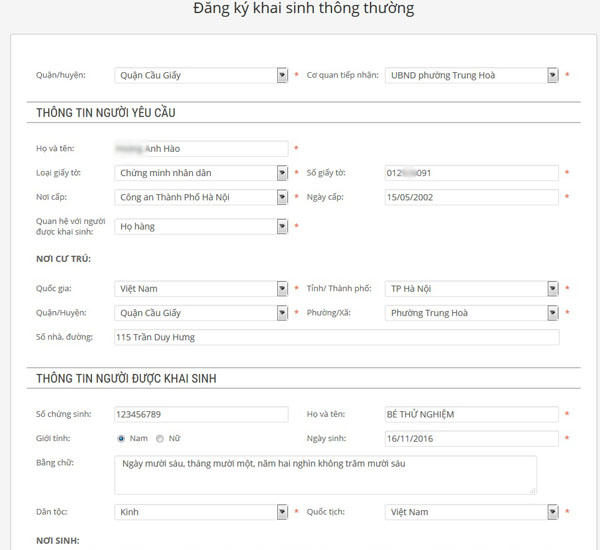Open Quan hệ với người được khai sinh dropdown
Screen dimensions: 600x550
(281, 226)
